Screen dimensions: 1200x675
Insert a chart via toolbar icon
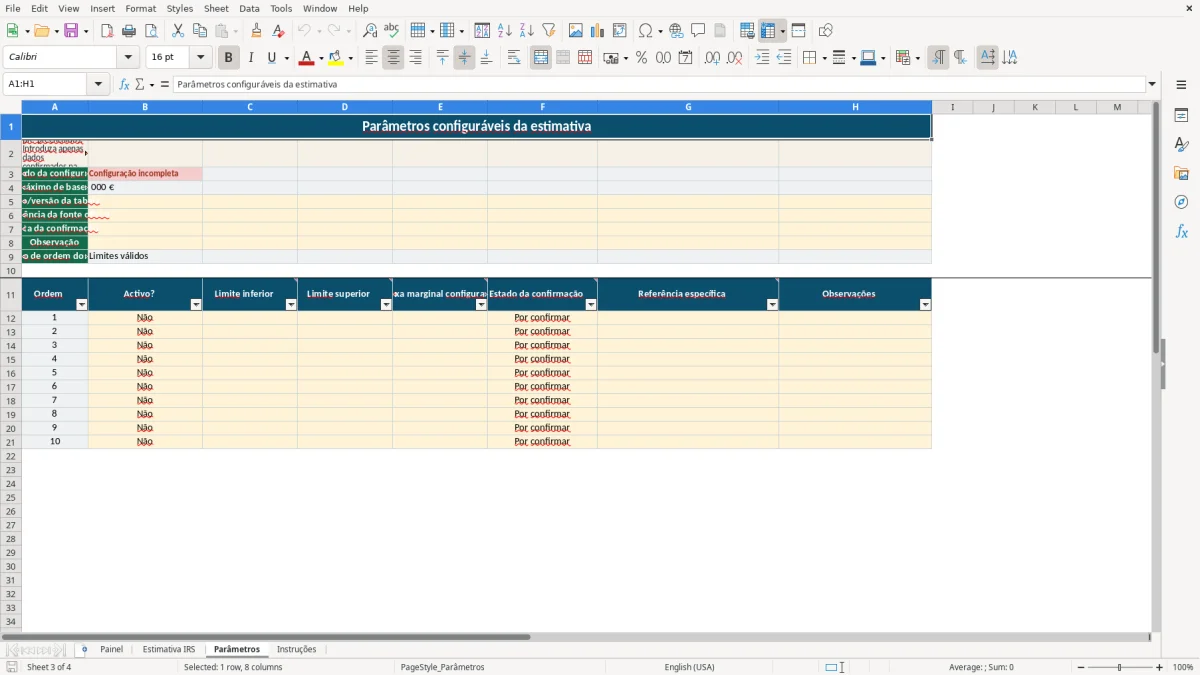click(598, 31)
